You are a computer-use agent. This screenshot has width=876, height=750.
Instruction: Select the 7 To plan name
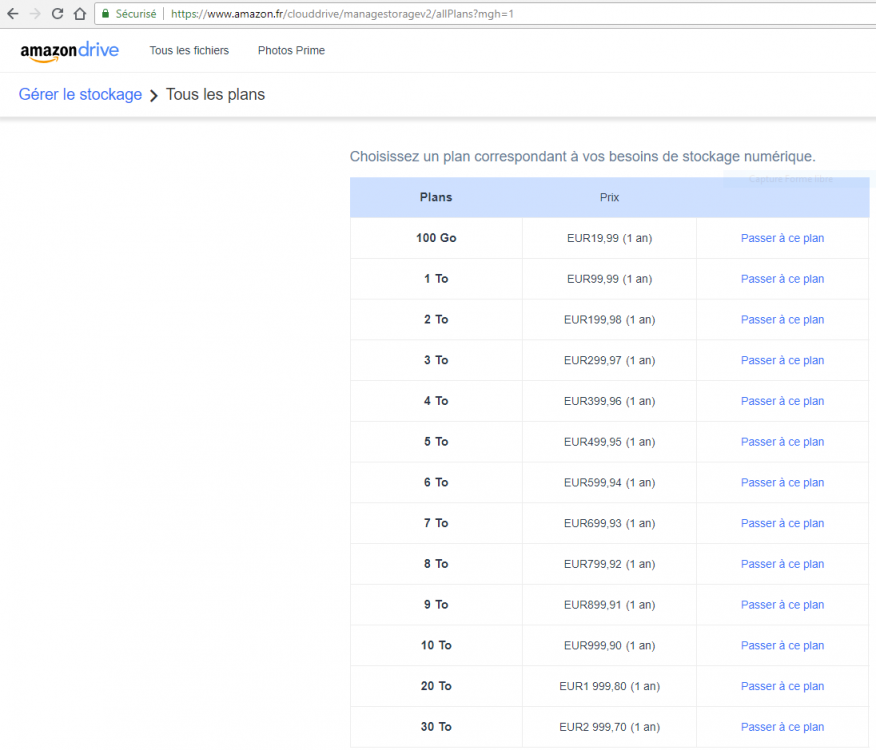(x=436, y=524)
